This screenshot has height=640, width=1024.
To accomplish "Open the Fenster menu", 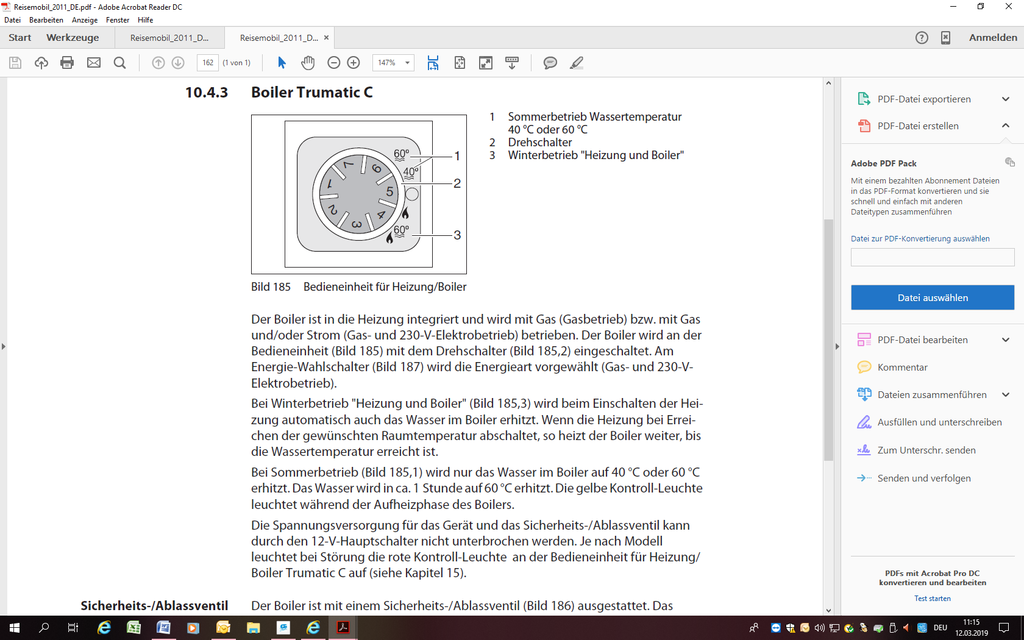I will (118, 20).
